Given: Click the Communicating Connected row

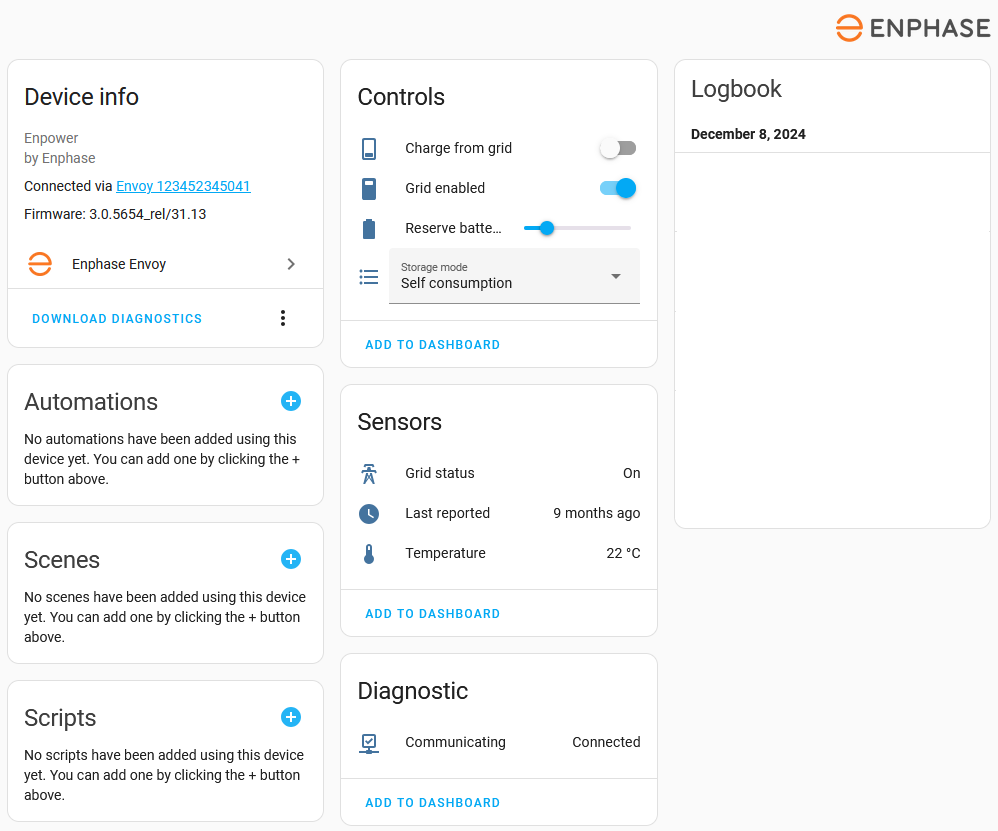Looking at the screenshot, I should click(x=499, y=742).
